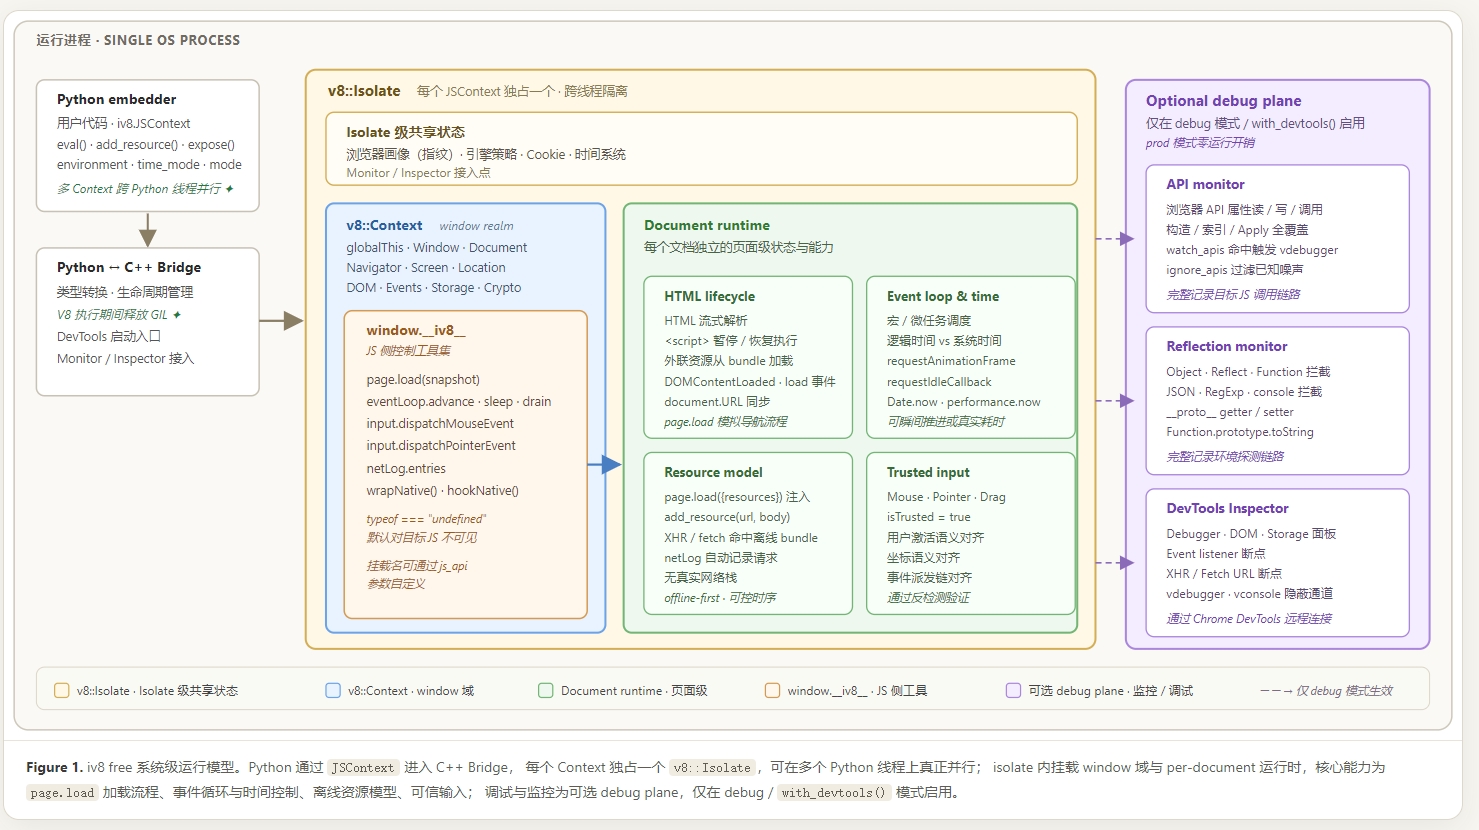
Task: Click the green Document runtime legend square
Action: tap(545, 690)
